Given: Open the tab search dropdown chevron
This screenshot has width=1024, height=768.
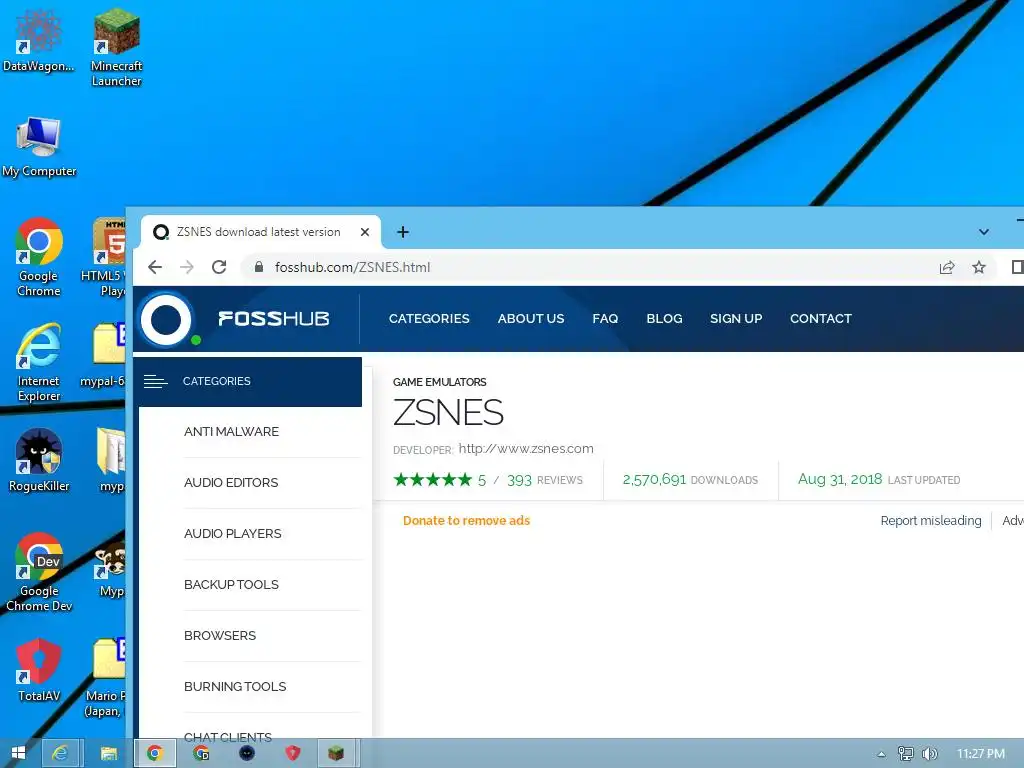Looking at the screenshot, I should tap(984, 232).
